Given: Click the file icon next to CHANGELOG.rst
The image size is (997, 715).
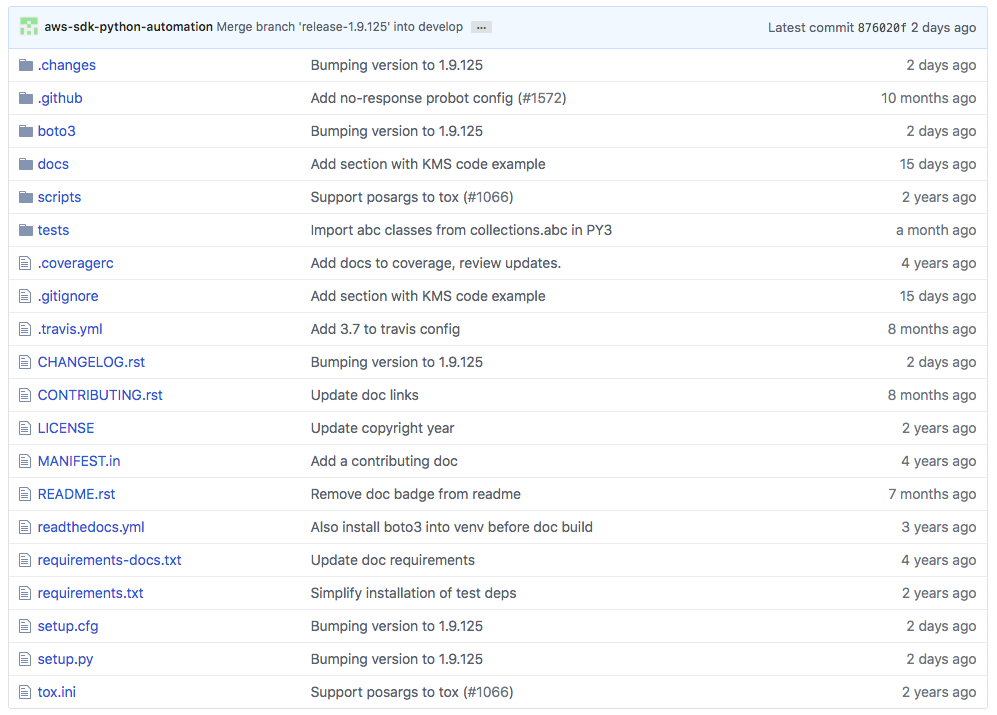Looking at the screenshot, I should 26,361.
